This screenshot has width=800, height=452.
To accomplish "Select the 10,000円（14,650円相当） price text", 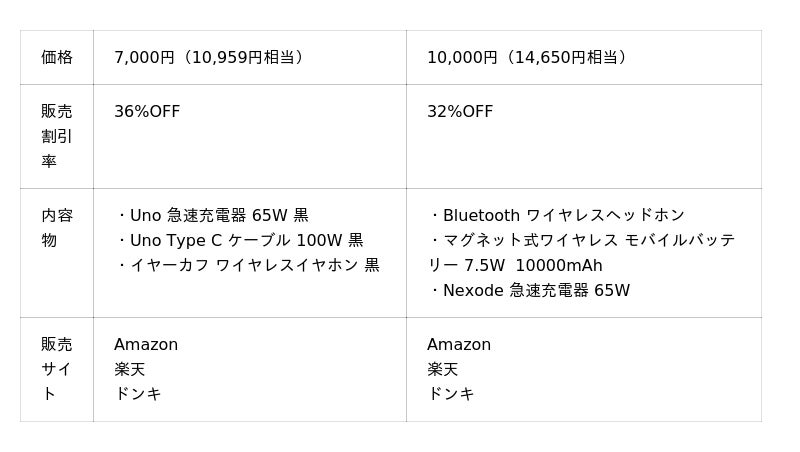I will (530, 57).
